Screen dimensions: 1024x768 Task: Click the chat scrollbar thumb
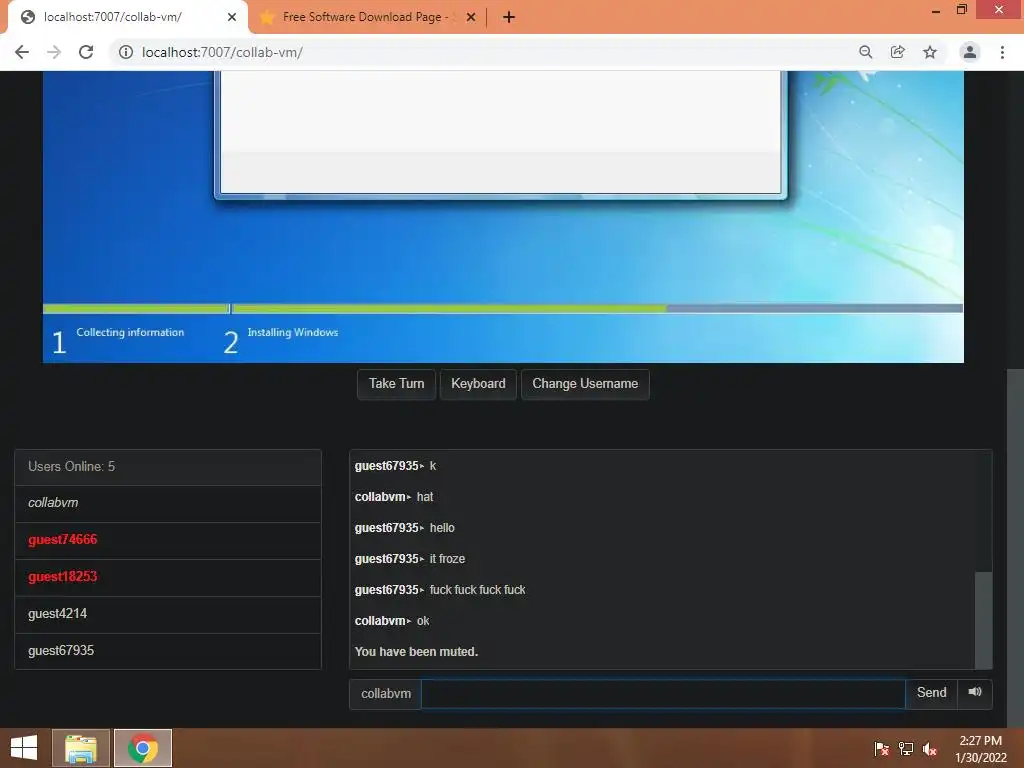pyautogui.click(x=983, y=620)
